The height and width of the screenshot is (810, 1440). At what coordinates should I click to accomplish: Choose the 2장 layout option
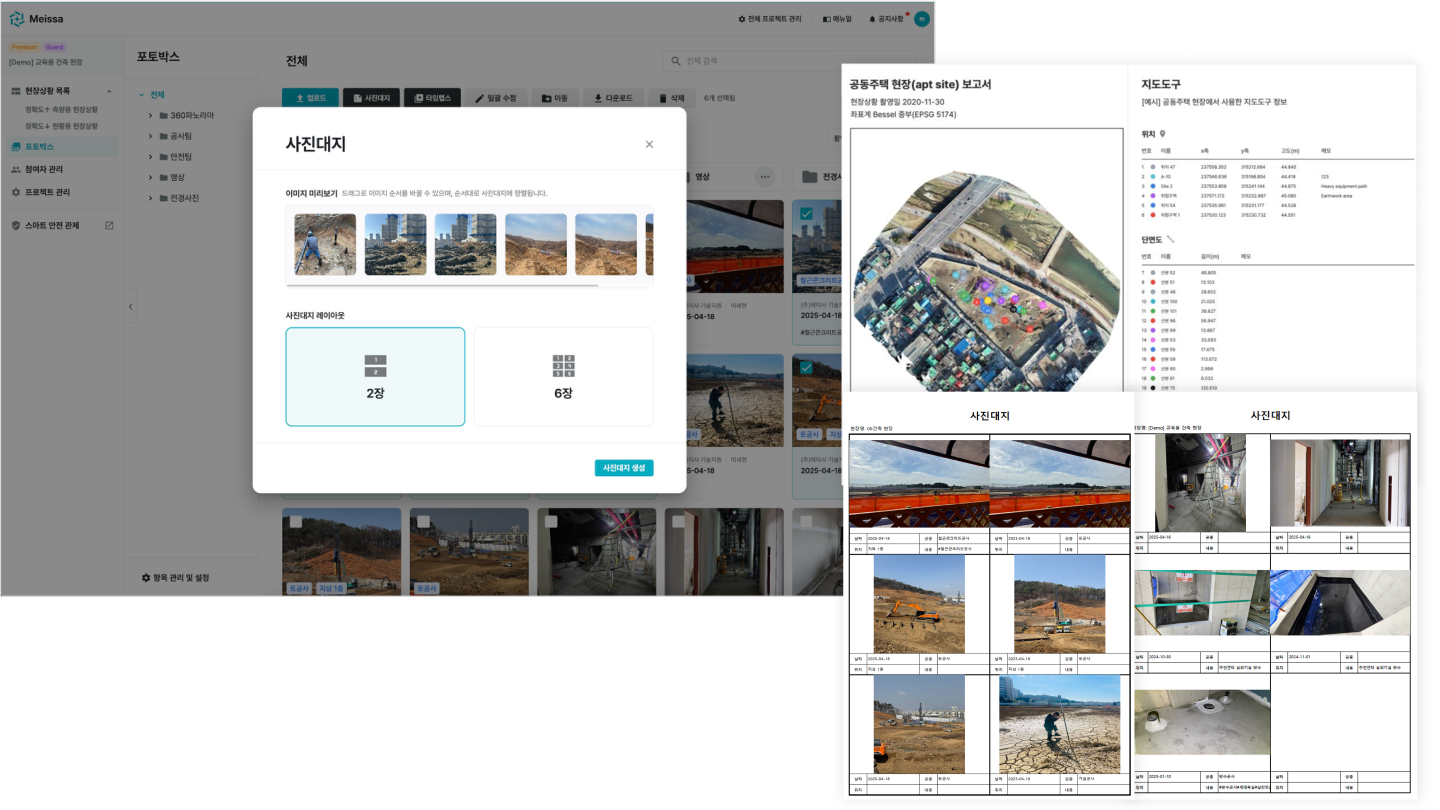pos(375,377)
